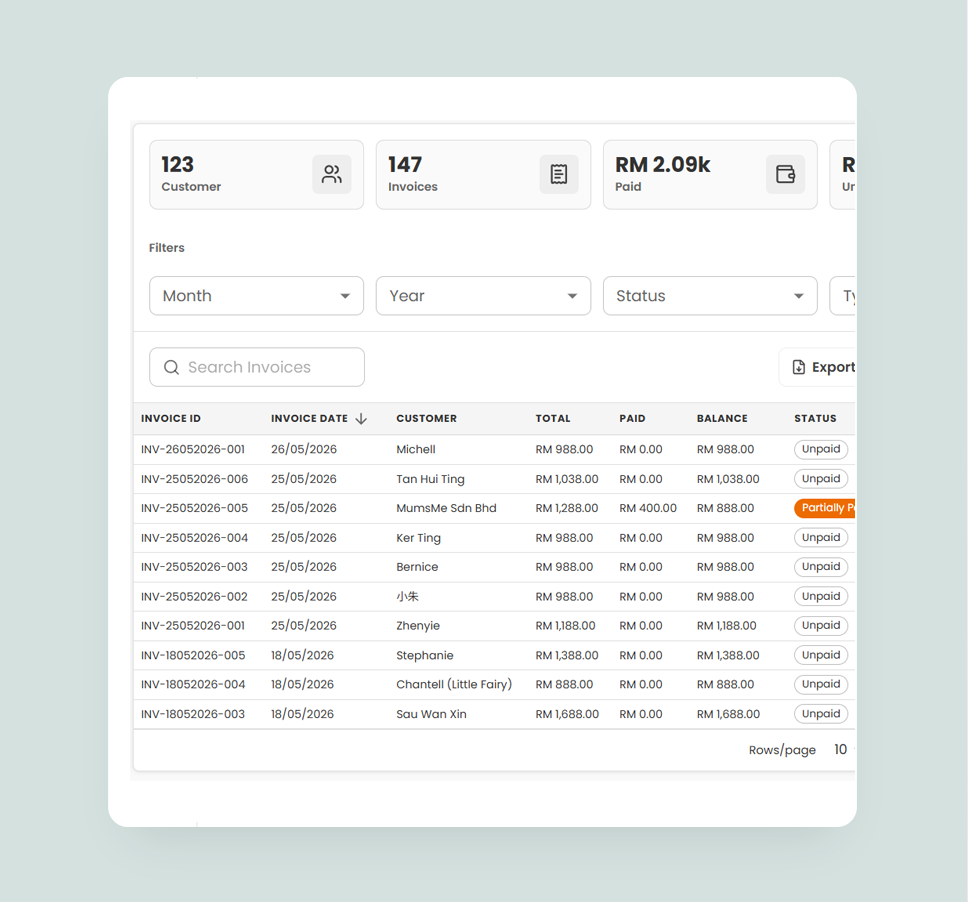This screenshot has width=968, height=902.
Task: Click the Partially Paid status badge
Action: tap(825, 507)
